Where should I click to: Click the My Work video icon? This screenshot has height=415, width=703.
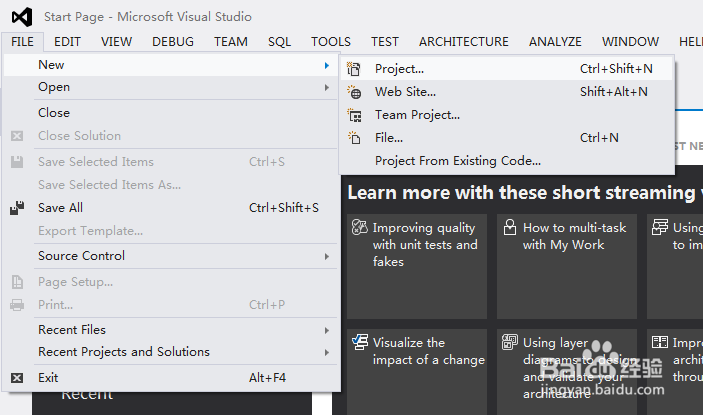(510, 227)
